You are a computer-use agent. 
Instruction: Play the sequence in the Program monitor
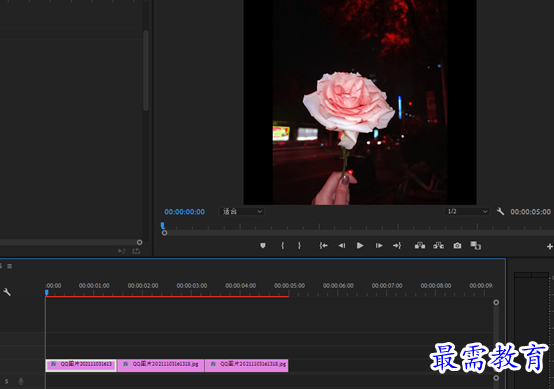[x=360, y=246]
